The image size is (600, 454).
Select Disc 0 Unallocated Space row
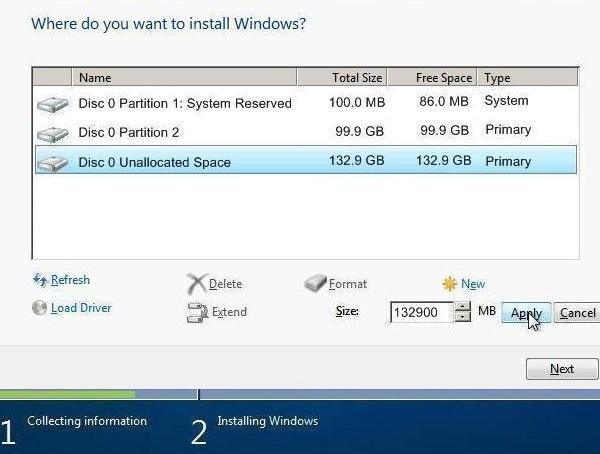click(x=306, y=160)
